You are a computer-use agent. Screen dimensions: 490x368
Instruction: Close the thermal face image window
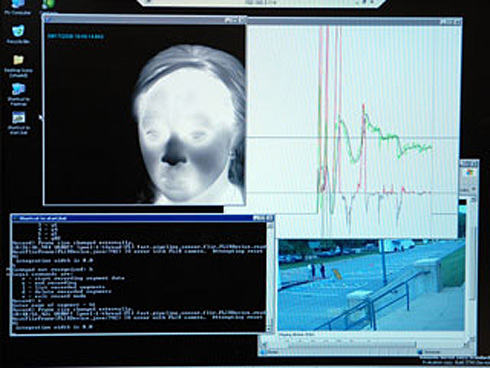tap(242, 20)
